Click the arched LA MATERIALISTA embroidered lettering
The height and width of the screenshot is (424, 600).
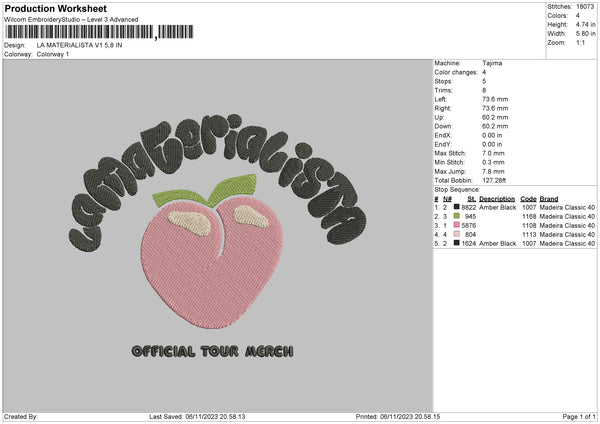[x=216, y=182]
